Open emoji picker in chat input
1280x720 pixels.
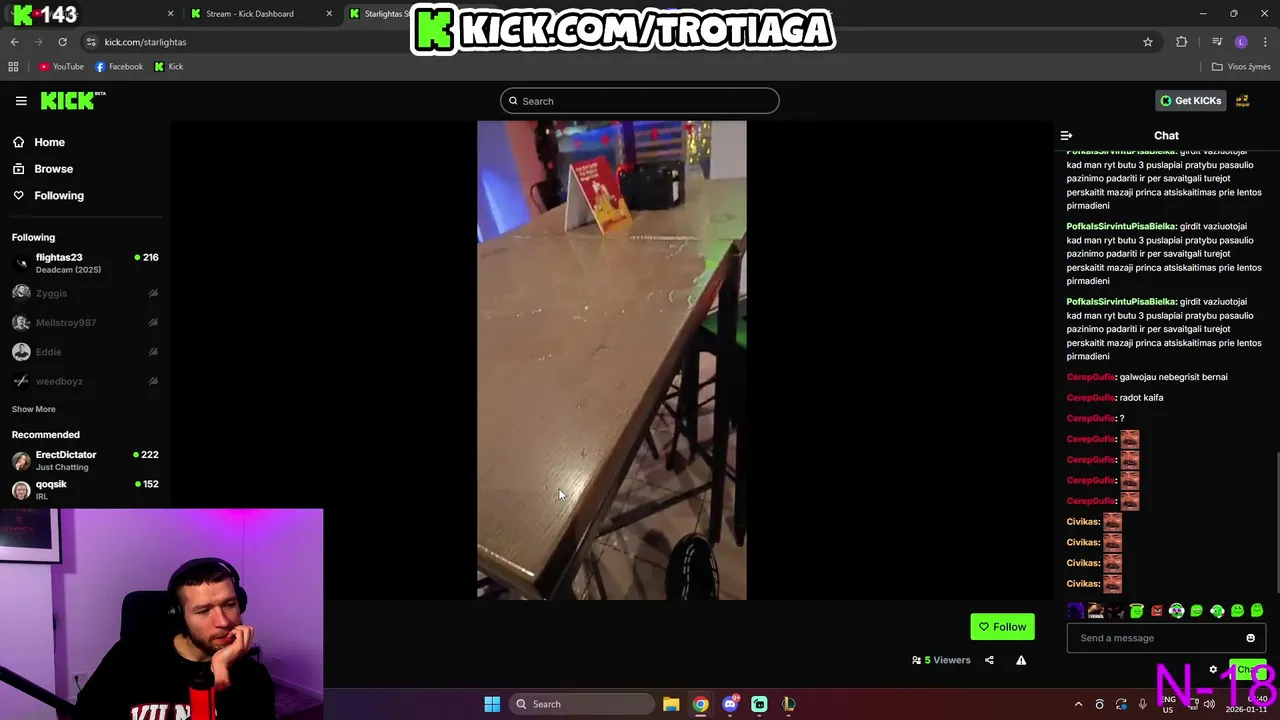pyautogui.click(x=1250, y=638)
